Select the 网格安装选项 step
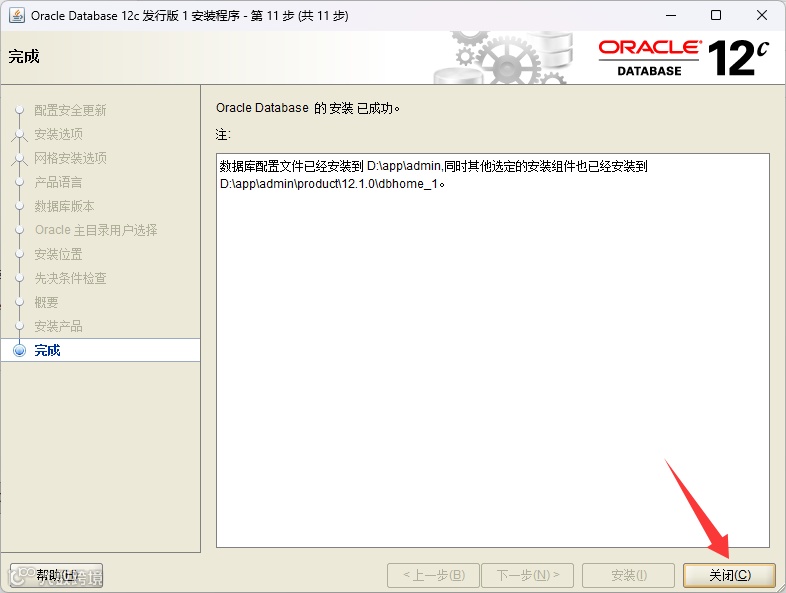The height and width of the screenshot is (593, 786). point(70,158)
